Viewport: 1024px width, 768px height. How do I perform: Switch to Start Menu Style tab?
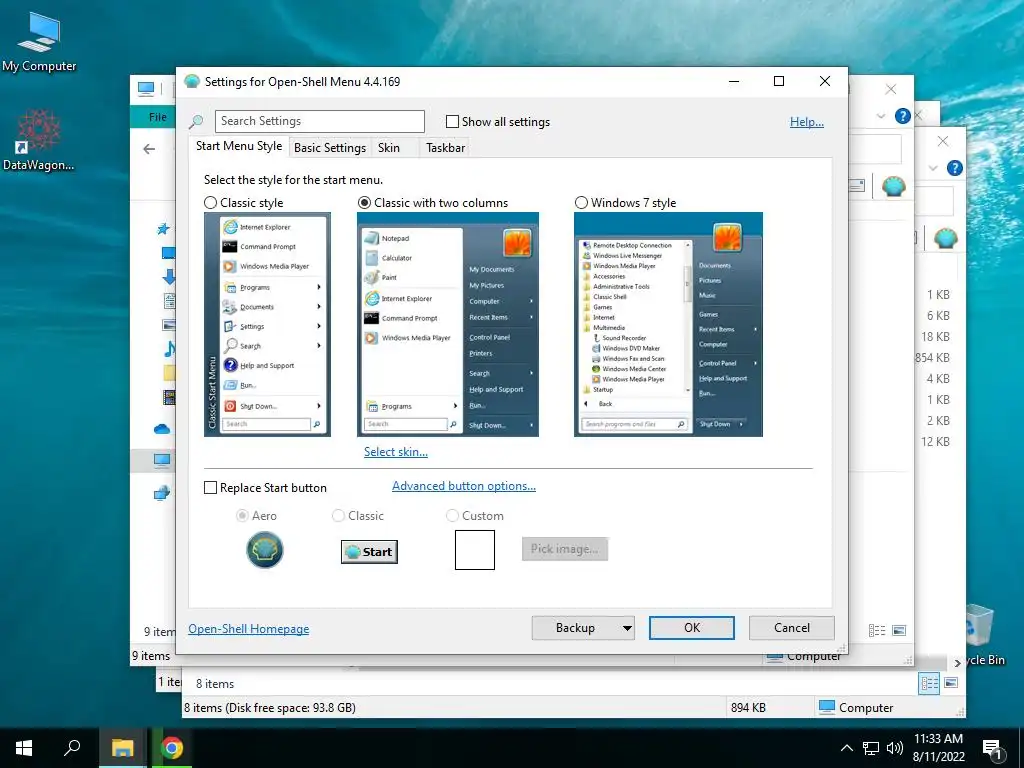point(239,146)
